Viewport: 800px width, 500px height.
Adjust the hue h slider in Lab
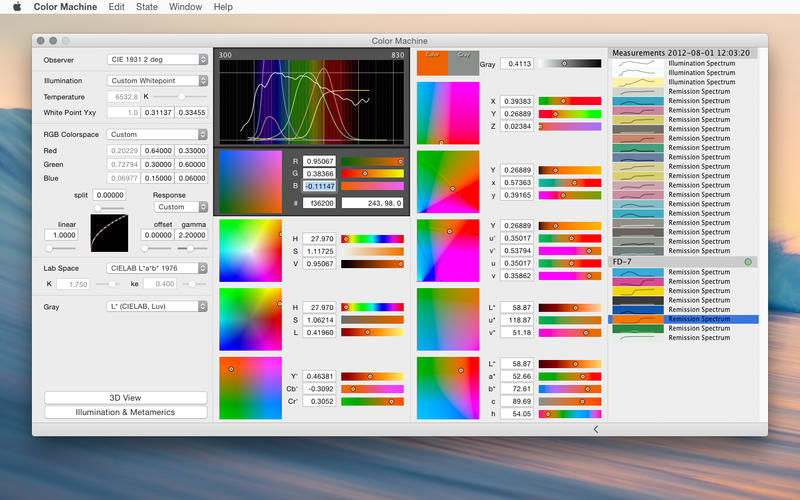570,414
